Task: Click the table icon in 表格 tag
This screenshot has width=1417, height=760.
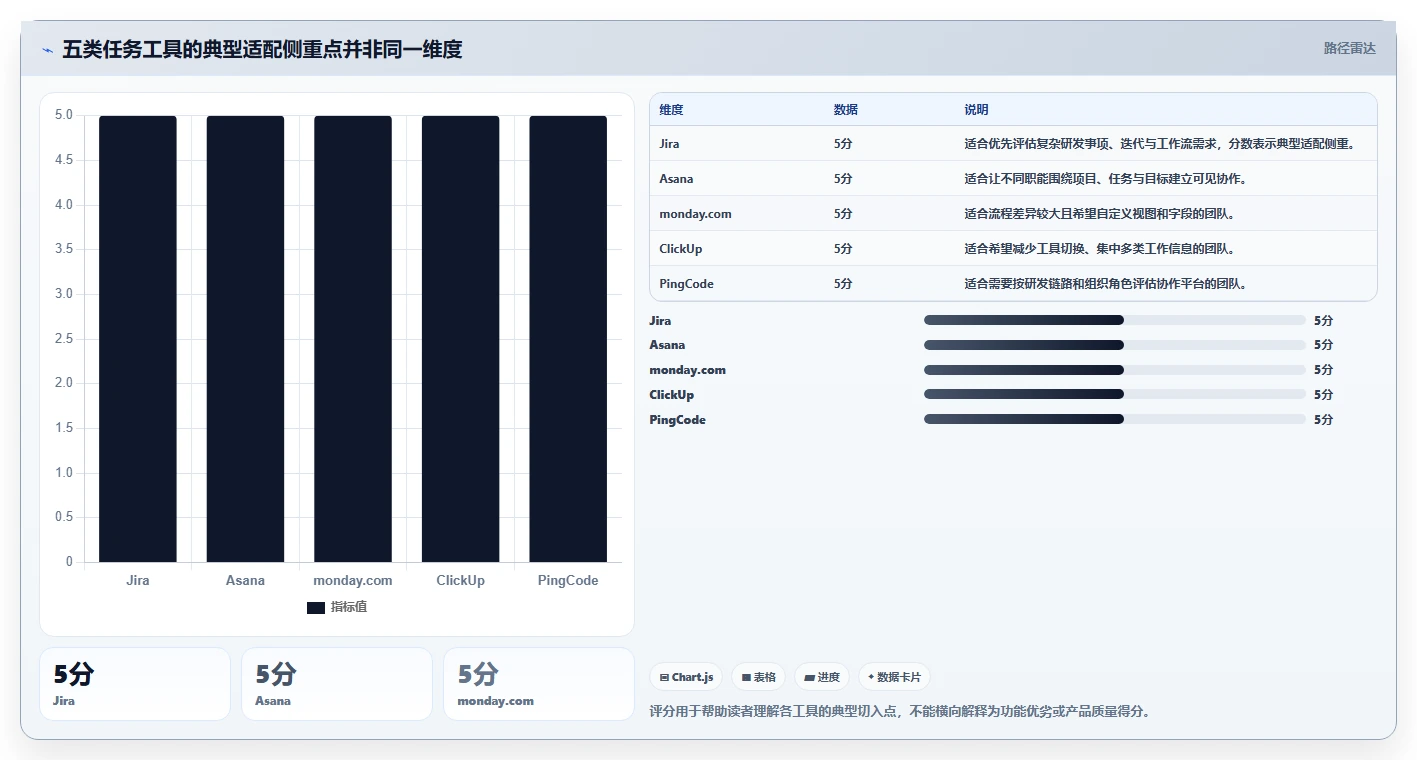Action: click(x=746, y=677)
